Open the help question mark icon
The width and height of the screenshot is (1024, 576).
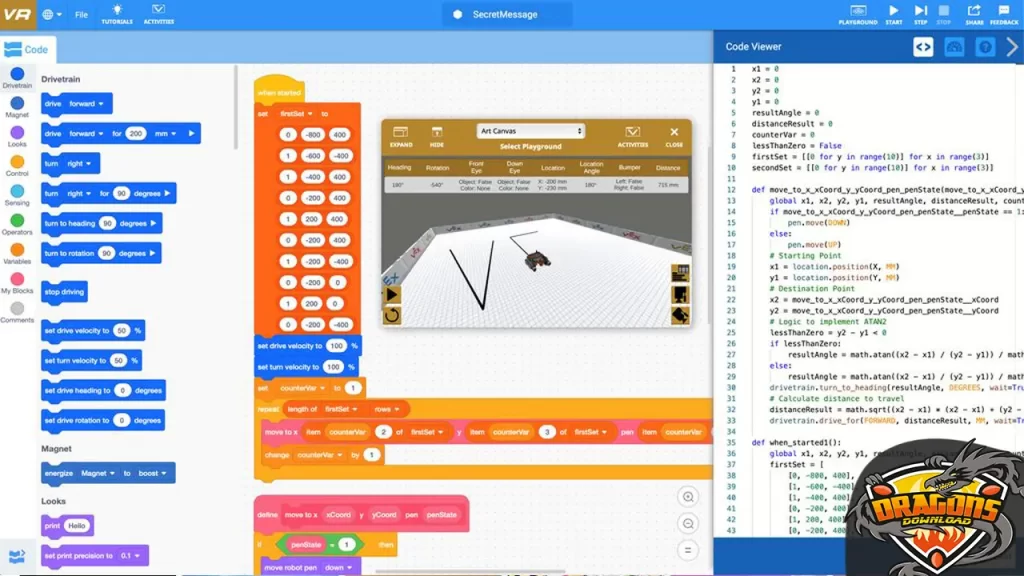pyautogui.click(x=985, y=47)
